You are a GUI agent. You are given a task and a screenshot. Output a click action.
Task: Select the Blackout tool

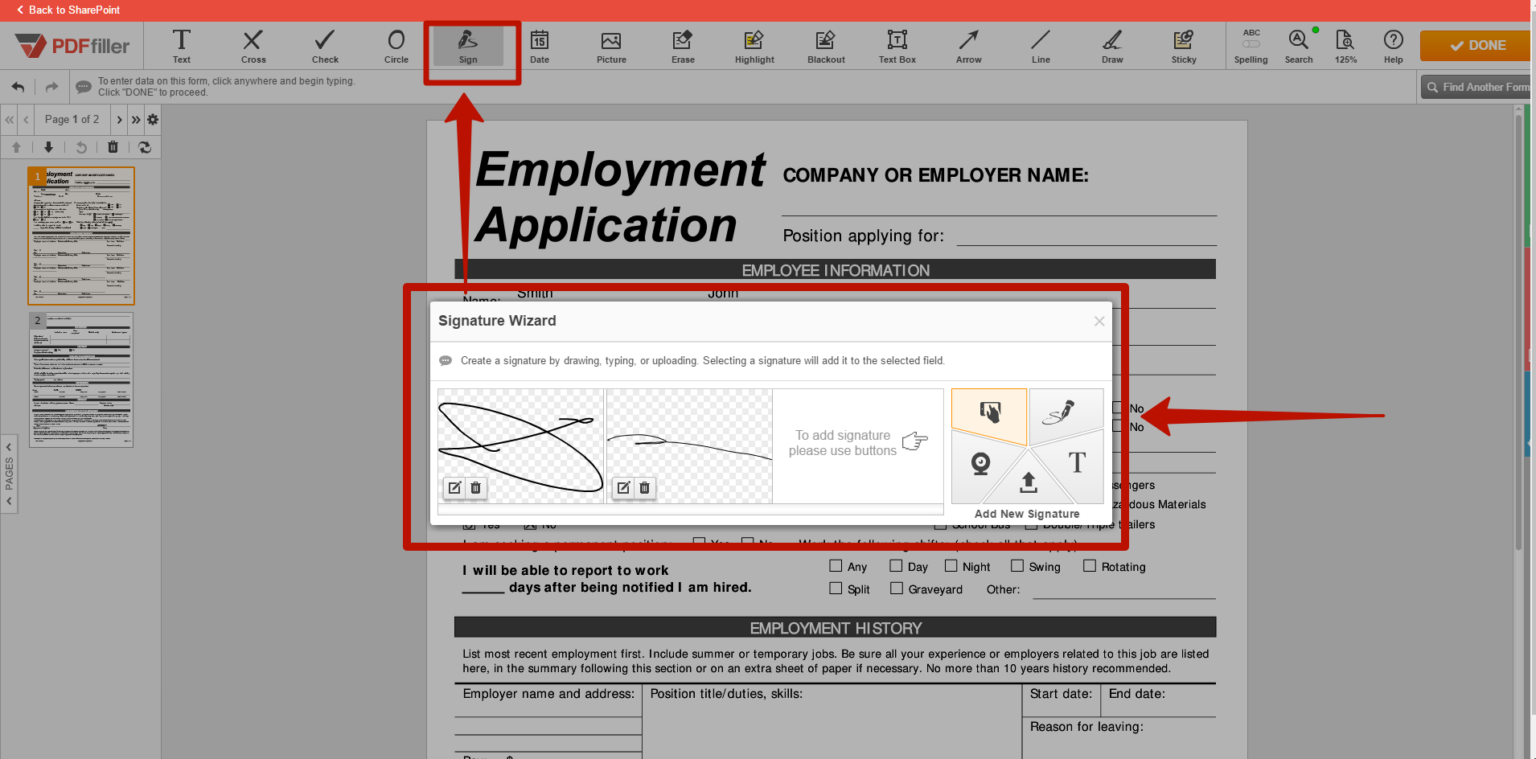(x=825, y=45)
